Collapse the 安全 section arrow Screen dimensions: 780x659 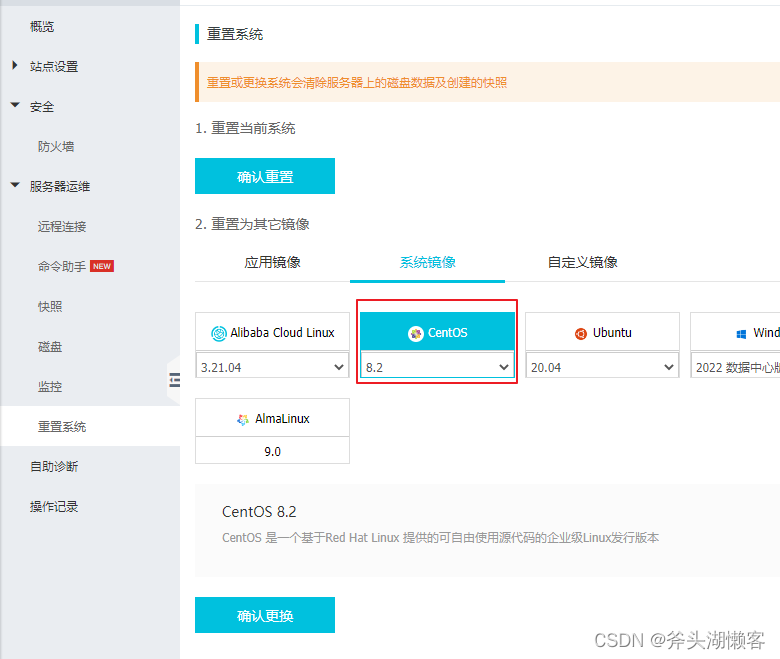pyautogui.click(x=15, y=105)
